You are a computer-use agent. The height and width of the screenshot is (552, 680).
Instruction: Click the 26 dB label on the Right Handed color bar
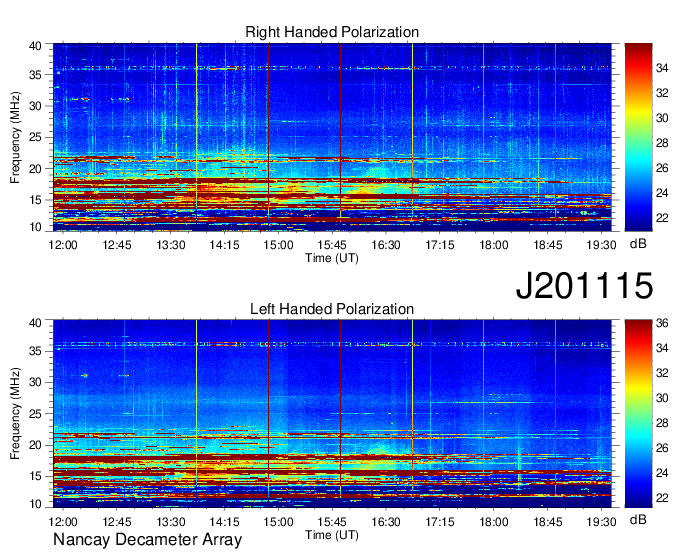coord(662,168)
